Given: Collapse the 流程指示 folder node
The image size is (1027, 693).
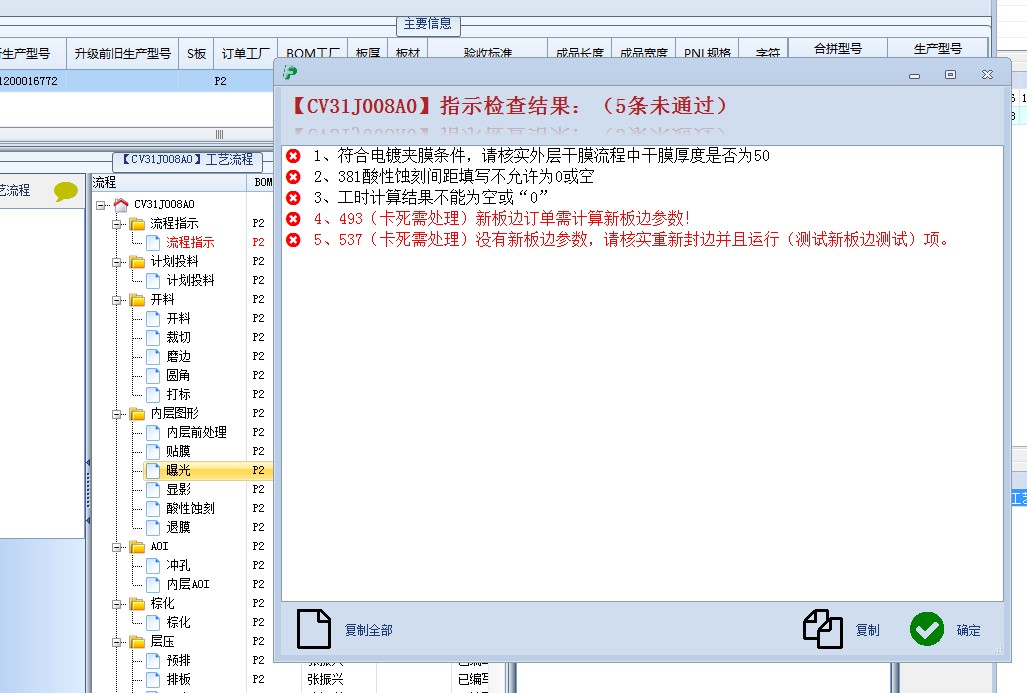Looking at the screenshot, I should pyautogui.click(x=117, y=224).
